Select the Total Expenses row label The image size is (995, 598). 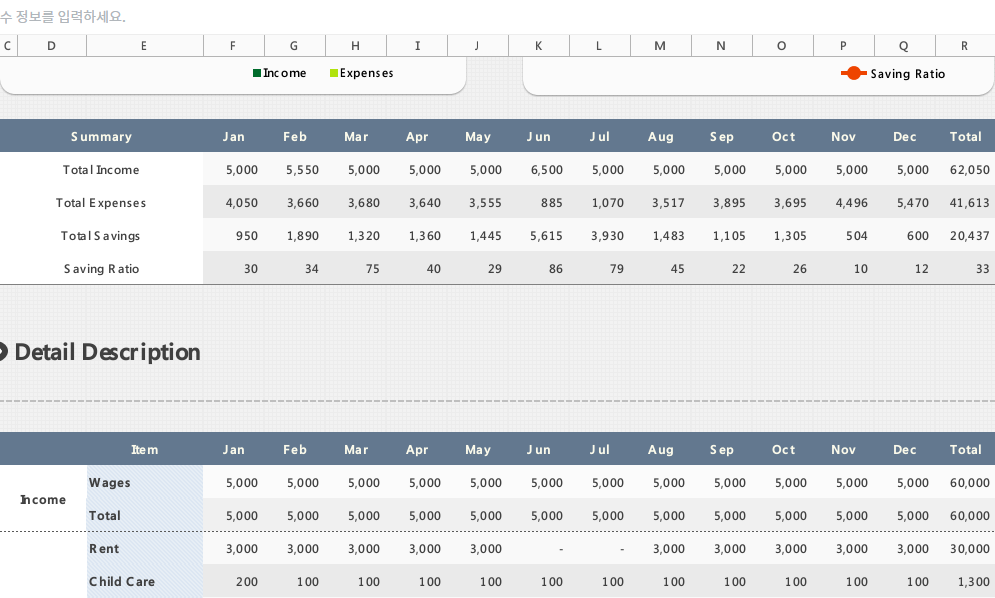(102, 203)
